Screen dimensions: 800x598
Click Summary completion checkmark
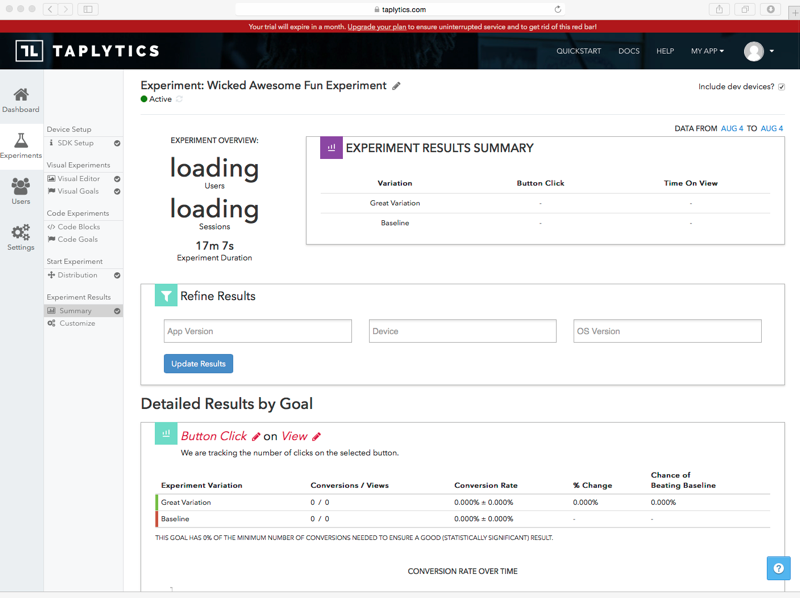(117, 311)
